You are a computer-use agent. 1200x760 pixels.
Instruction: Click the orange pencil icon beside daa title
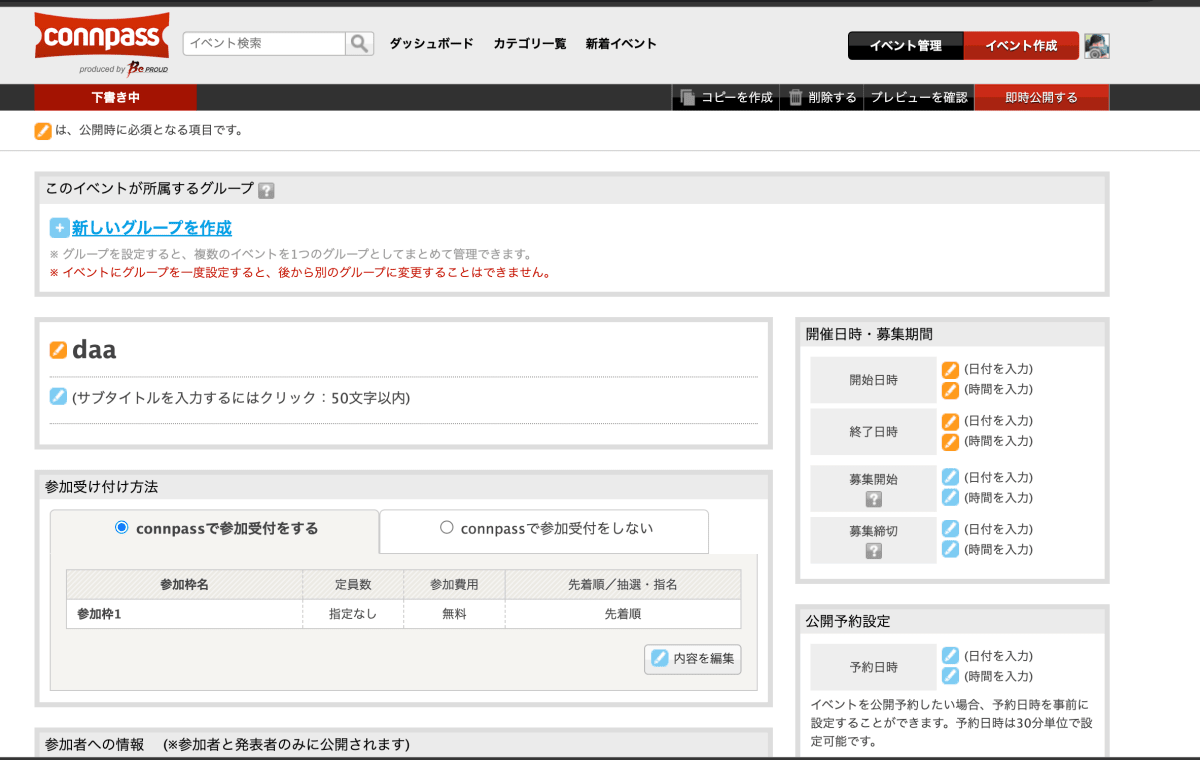coord(58,350)
